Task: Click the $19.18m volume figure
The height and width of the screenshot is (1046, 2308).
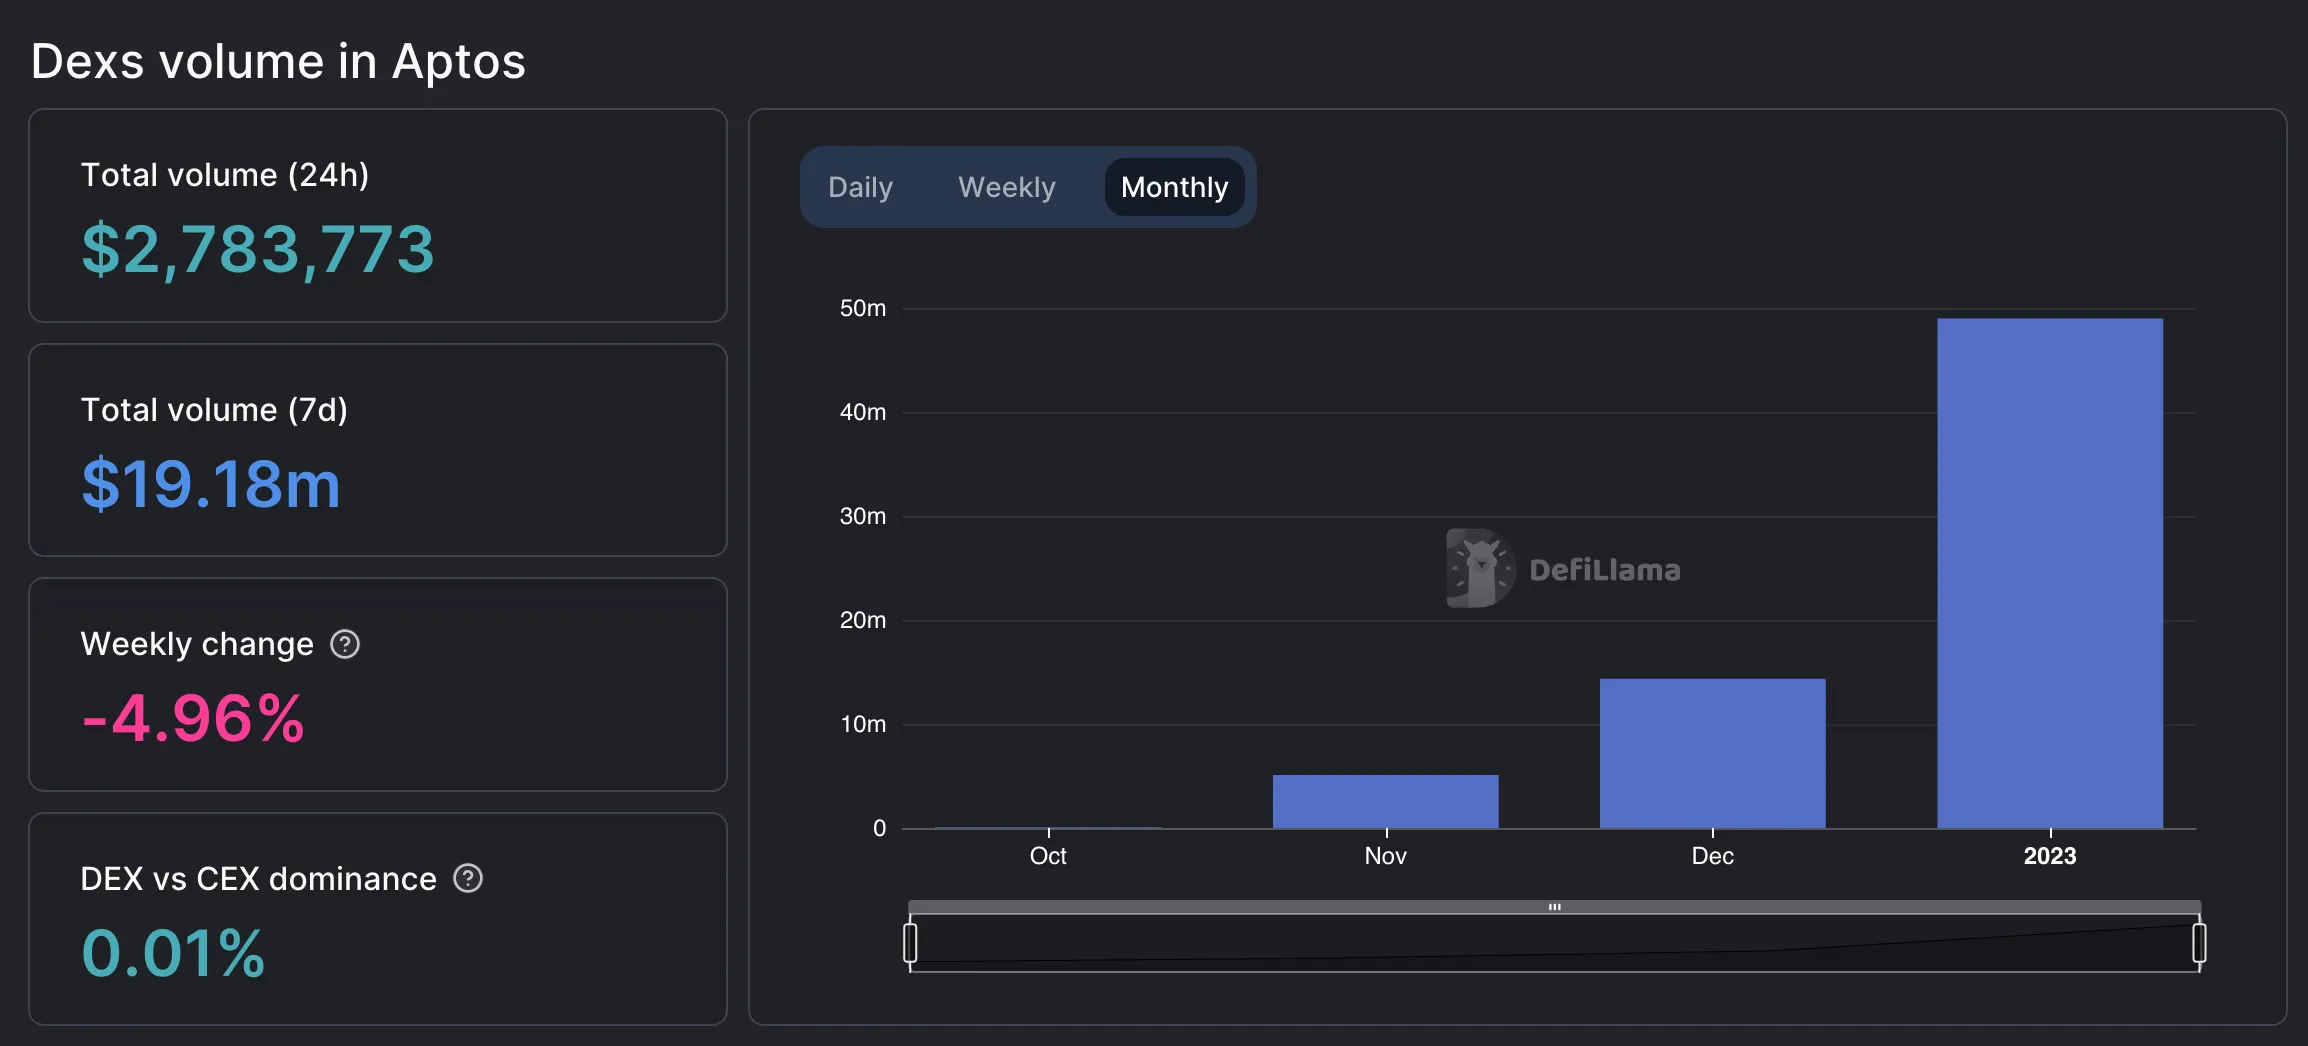Action: 211,486
